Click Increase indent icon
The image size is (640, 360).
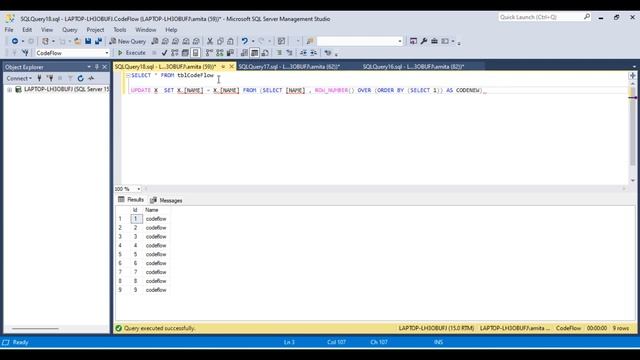pyautogui.click(x=313, y=53)
